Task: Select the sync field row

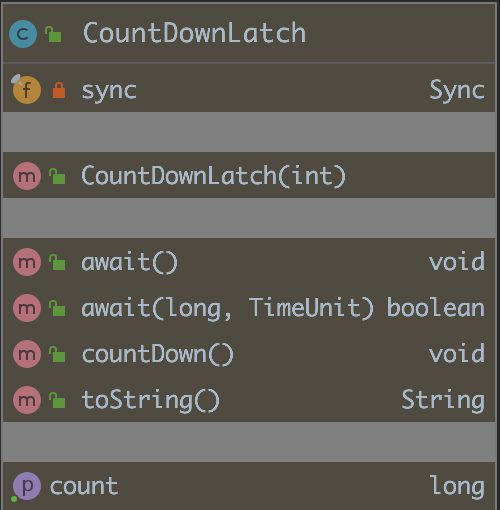Action: (249, 90)
